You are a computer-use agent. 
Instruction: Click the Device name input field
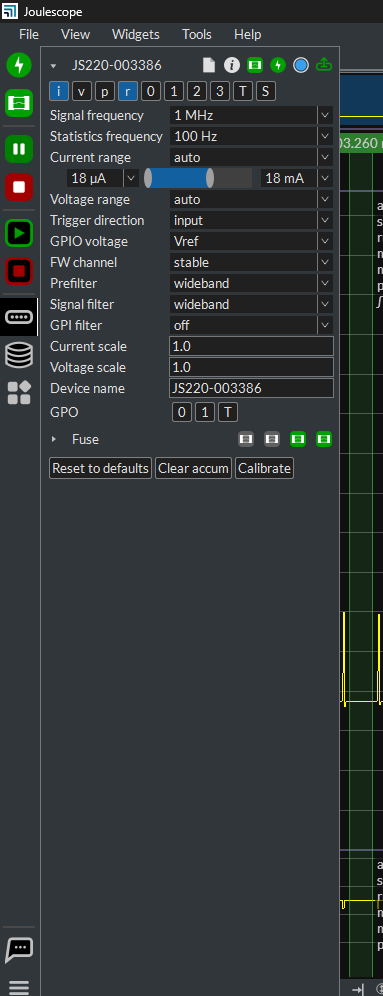click(252, 388)
